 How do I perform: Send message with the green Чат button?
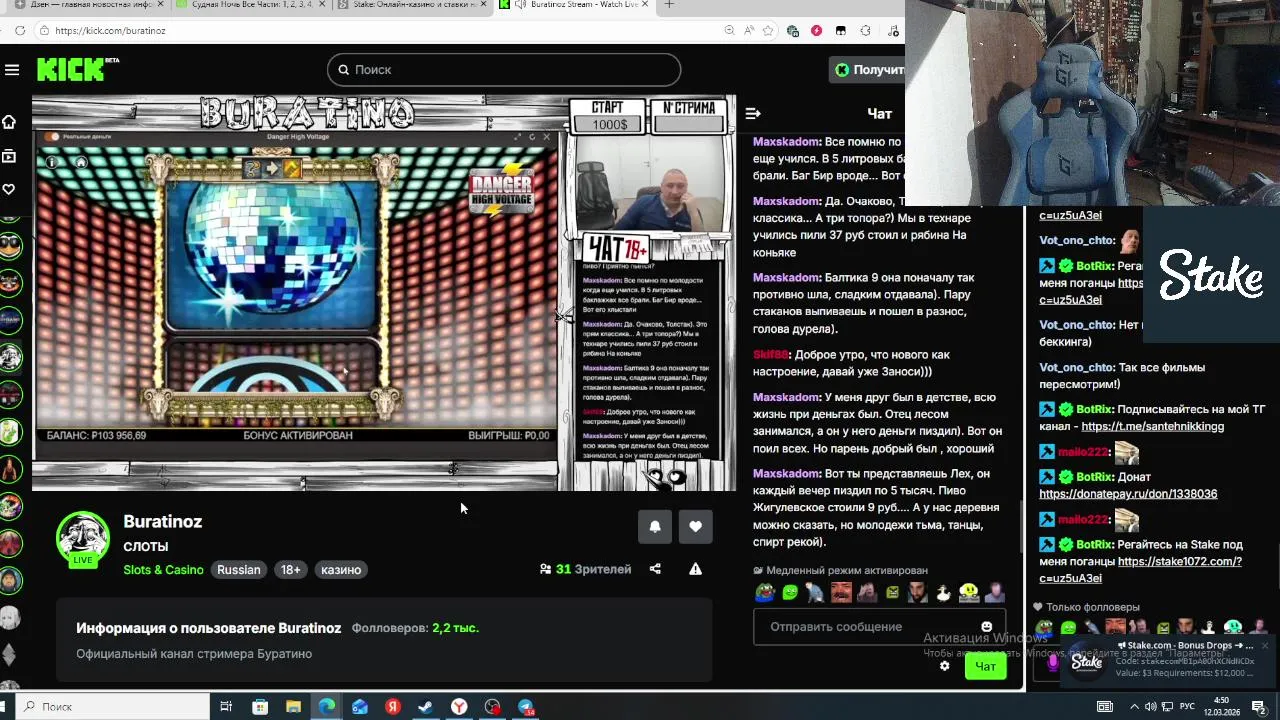[986, 666]
